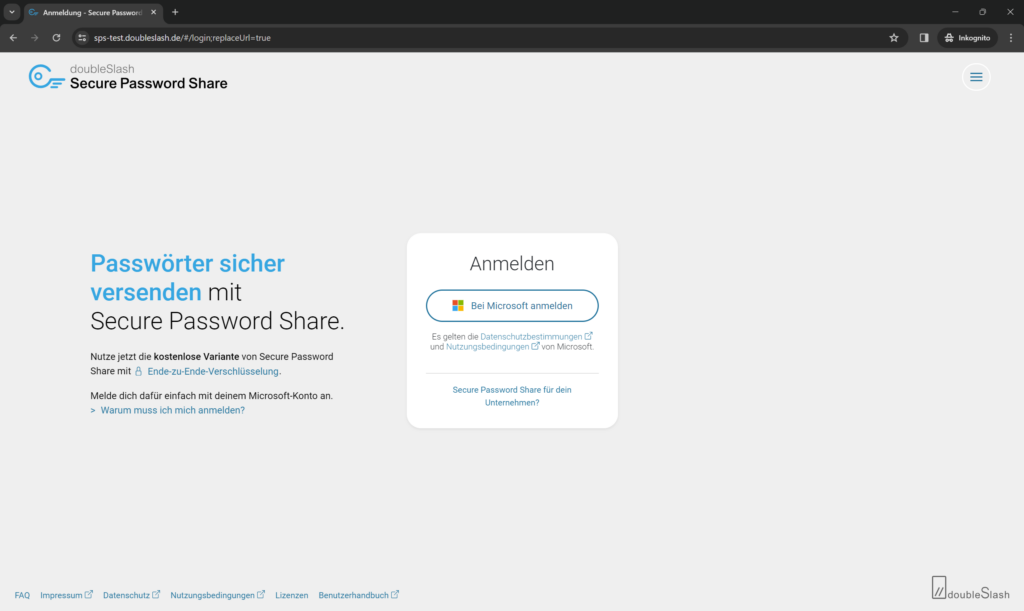
Task: Close the Anmeldung browser tab
Action: coord(153,12)
